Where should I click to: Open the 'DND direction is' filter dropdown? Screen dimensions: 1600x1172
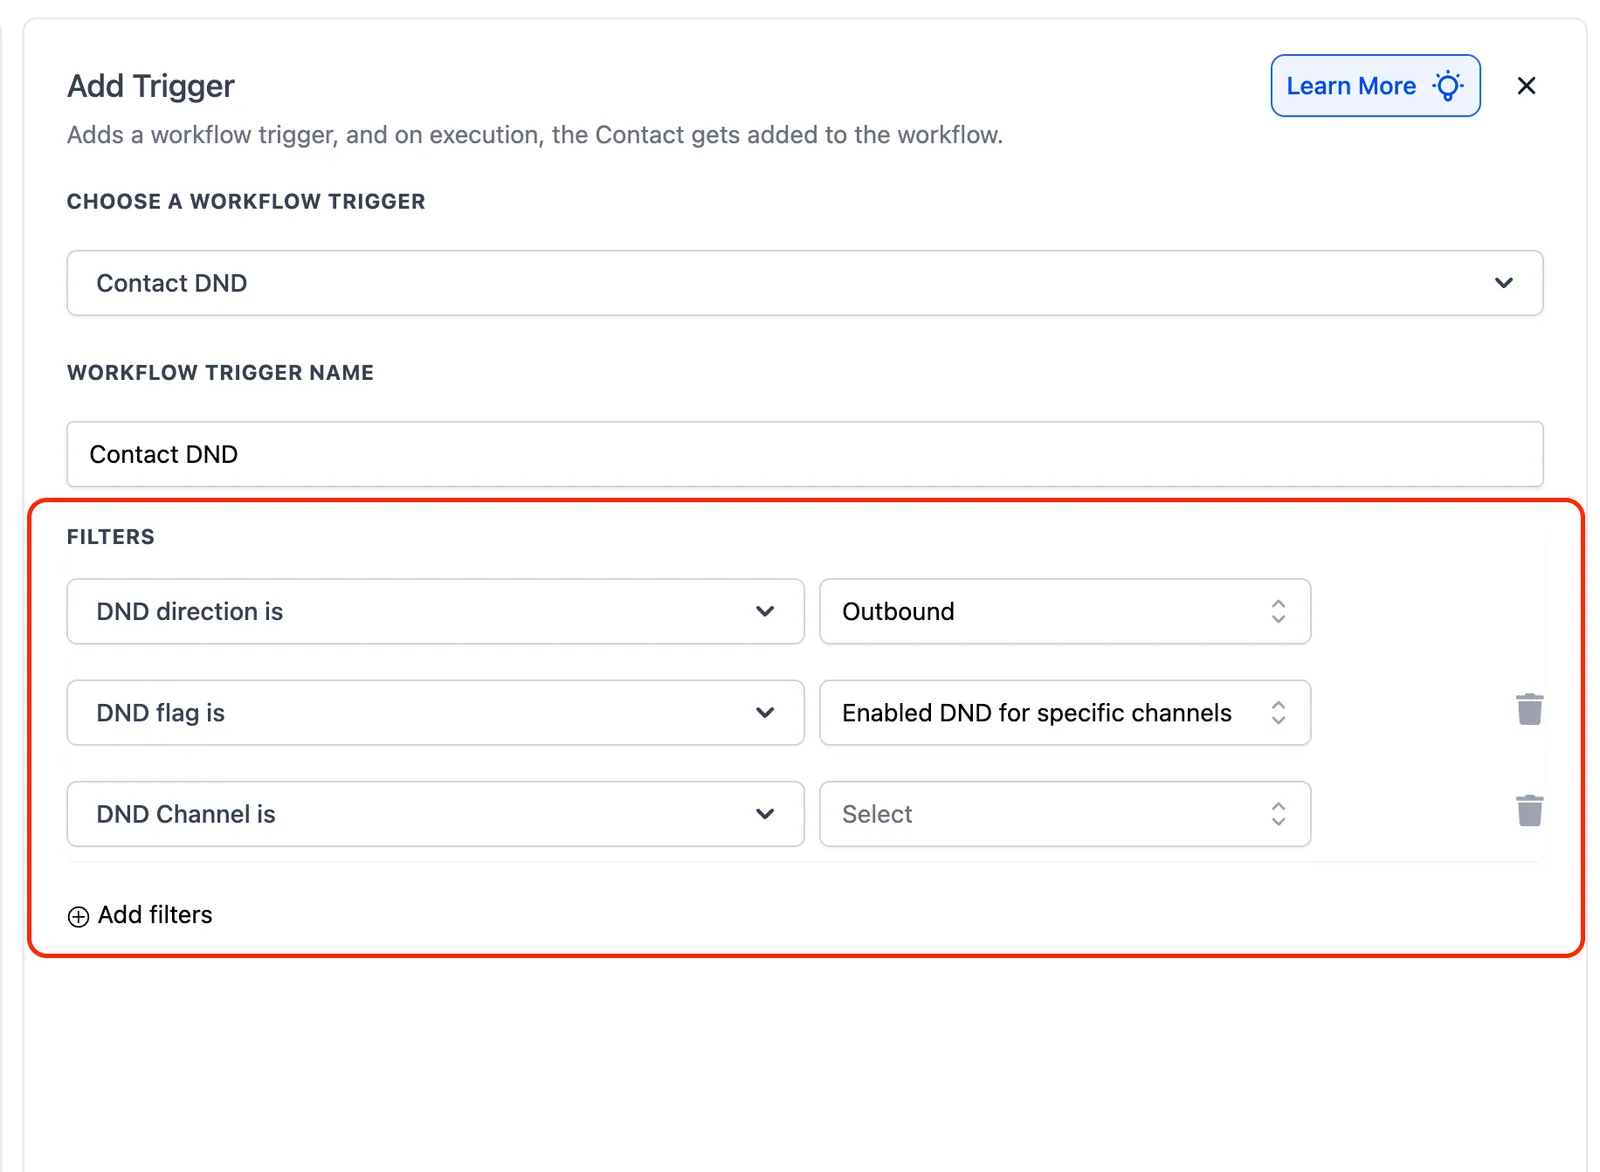coord(435,611)
